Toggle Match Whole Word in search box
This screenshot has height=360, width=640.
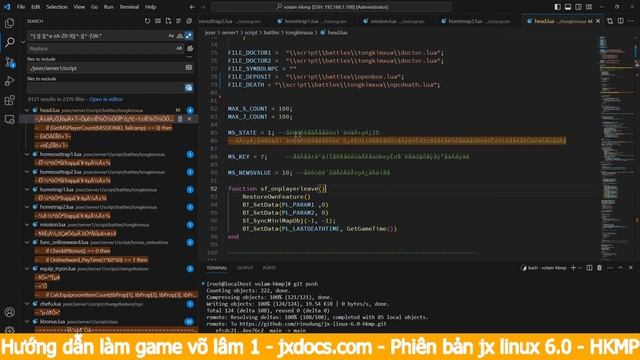click(x=180, y=36)
